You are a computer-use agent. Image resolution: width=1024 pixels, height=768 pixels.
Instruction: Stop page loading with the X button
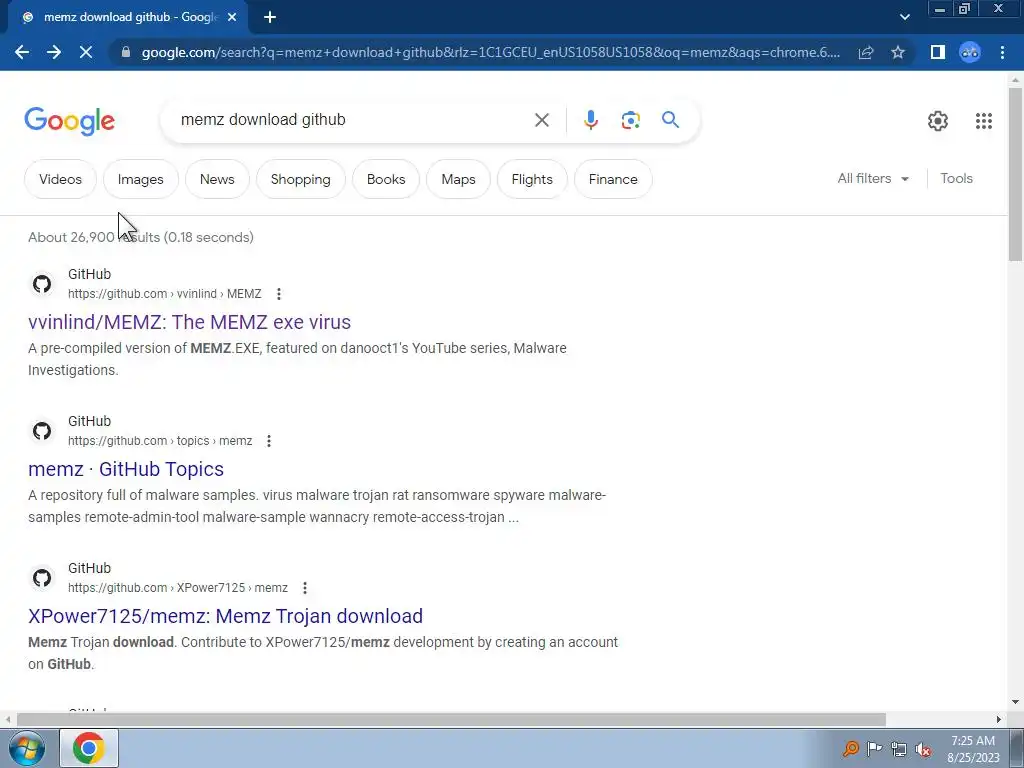(x=86, y=52)
